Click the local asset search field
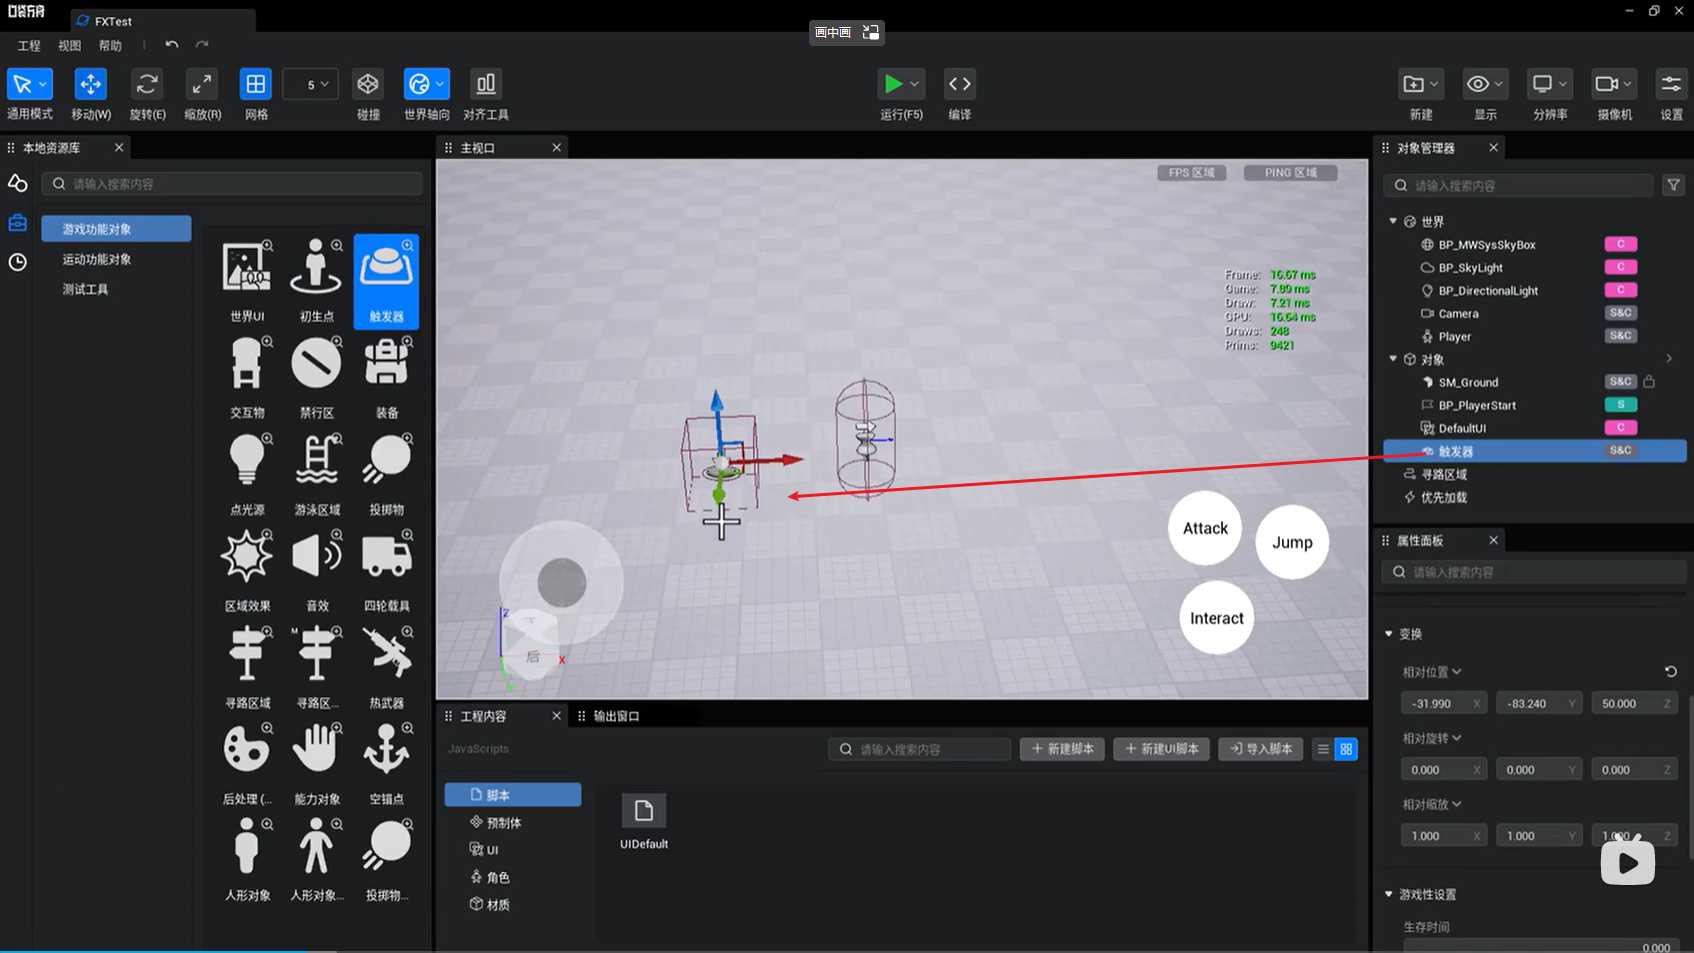This screenshot has width=1694, height=953. 232,184
